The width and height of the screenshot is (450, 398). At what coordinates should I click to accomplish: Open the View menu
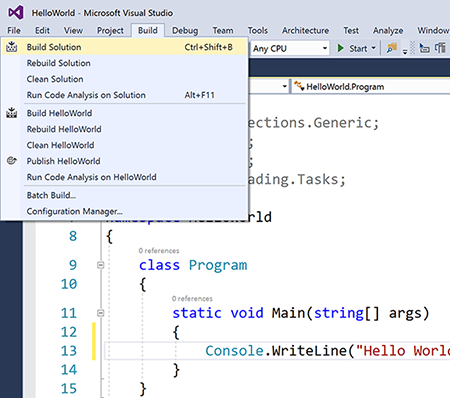73,30
